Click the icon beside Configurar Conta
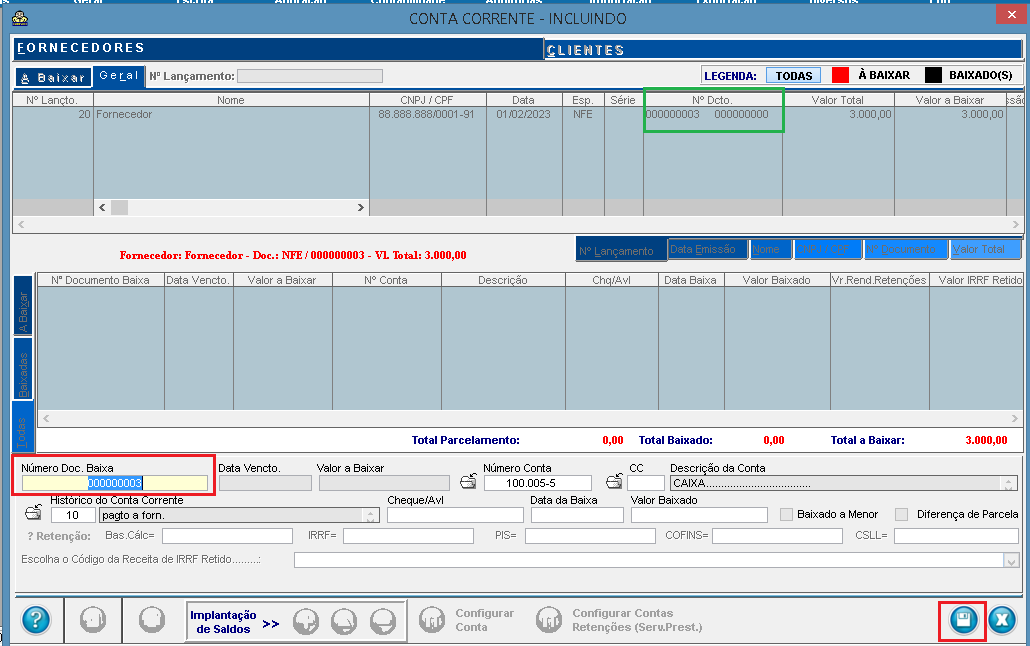 pyautogui.click(x=432, y=620)
